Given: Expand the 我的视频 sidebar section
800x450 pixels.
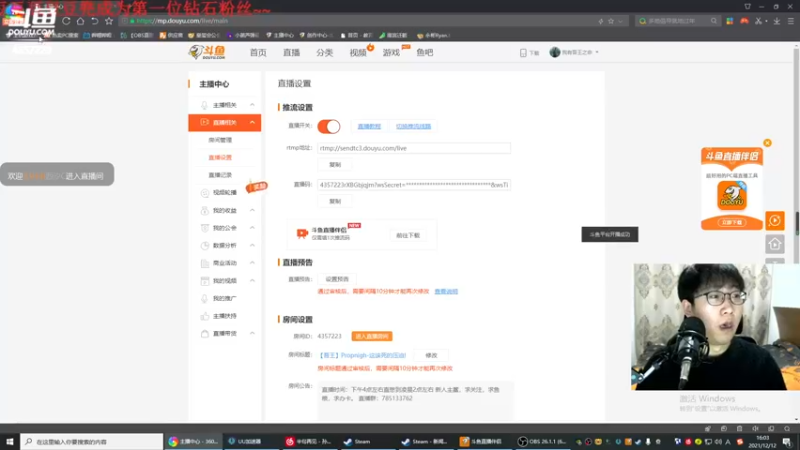Looking at the screenshot, I should click(x=252, y=281).
